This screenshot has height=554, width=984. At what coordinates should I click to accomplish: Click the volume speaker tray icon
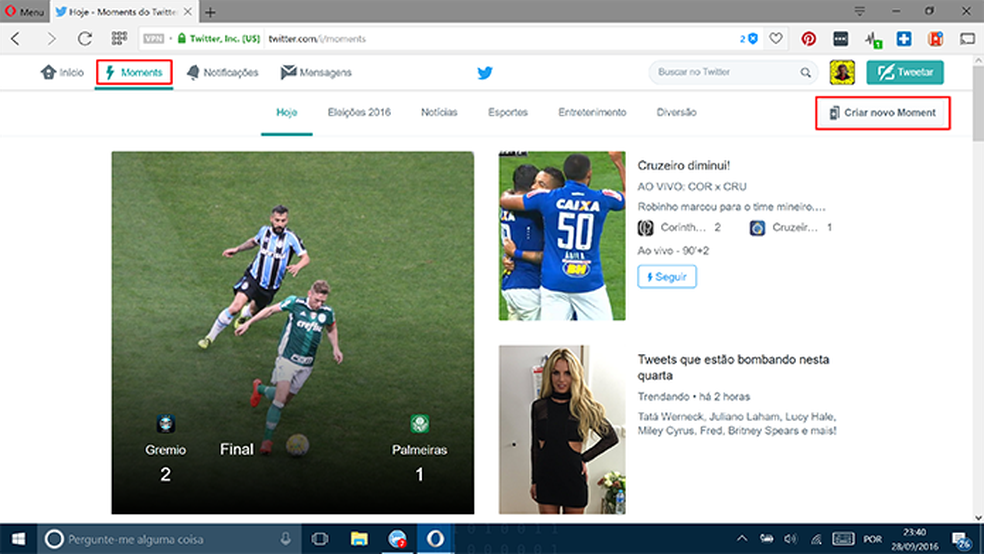pos(791,538)
